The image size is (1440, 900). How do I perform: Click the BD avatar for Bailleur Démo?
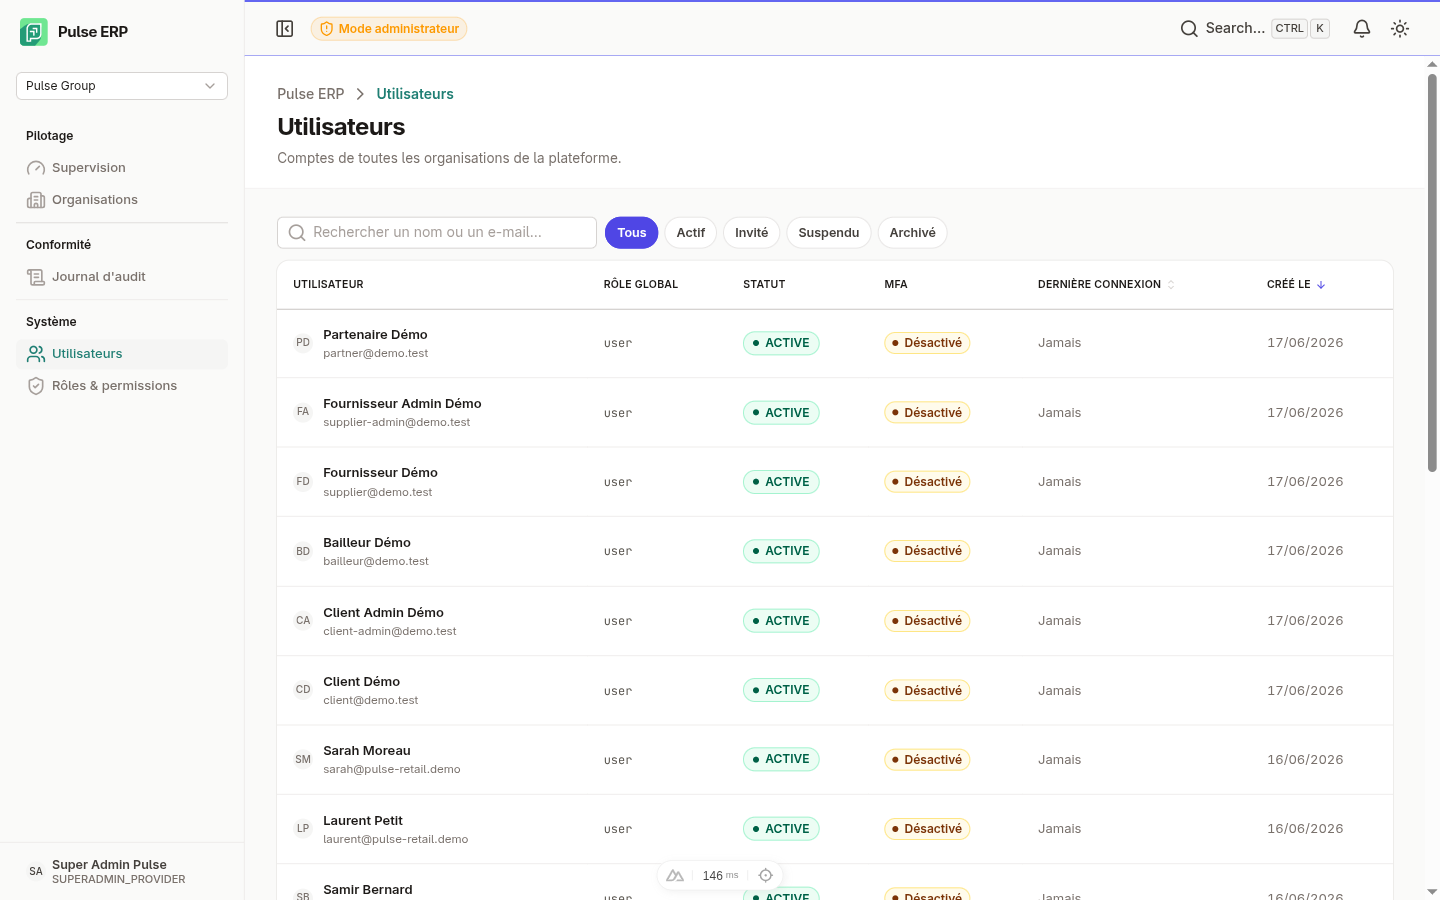coord(303,551)
